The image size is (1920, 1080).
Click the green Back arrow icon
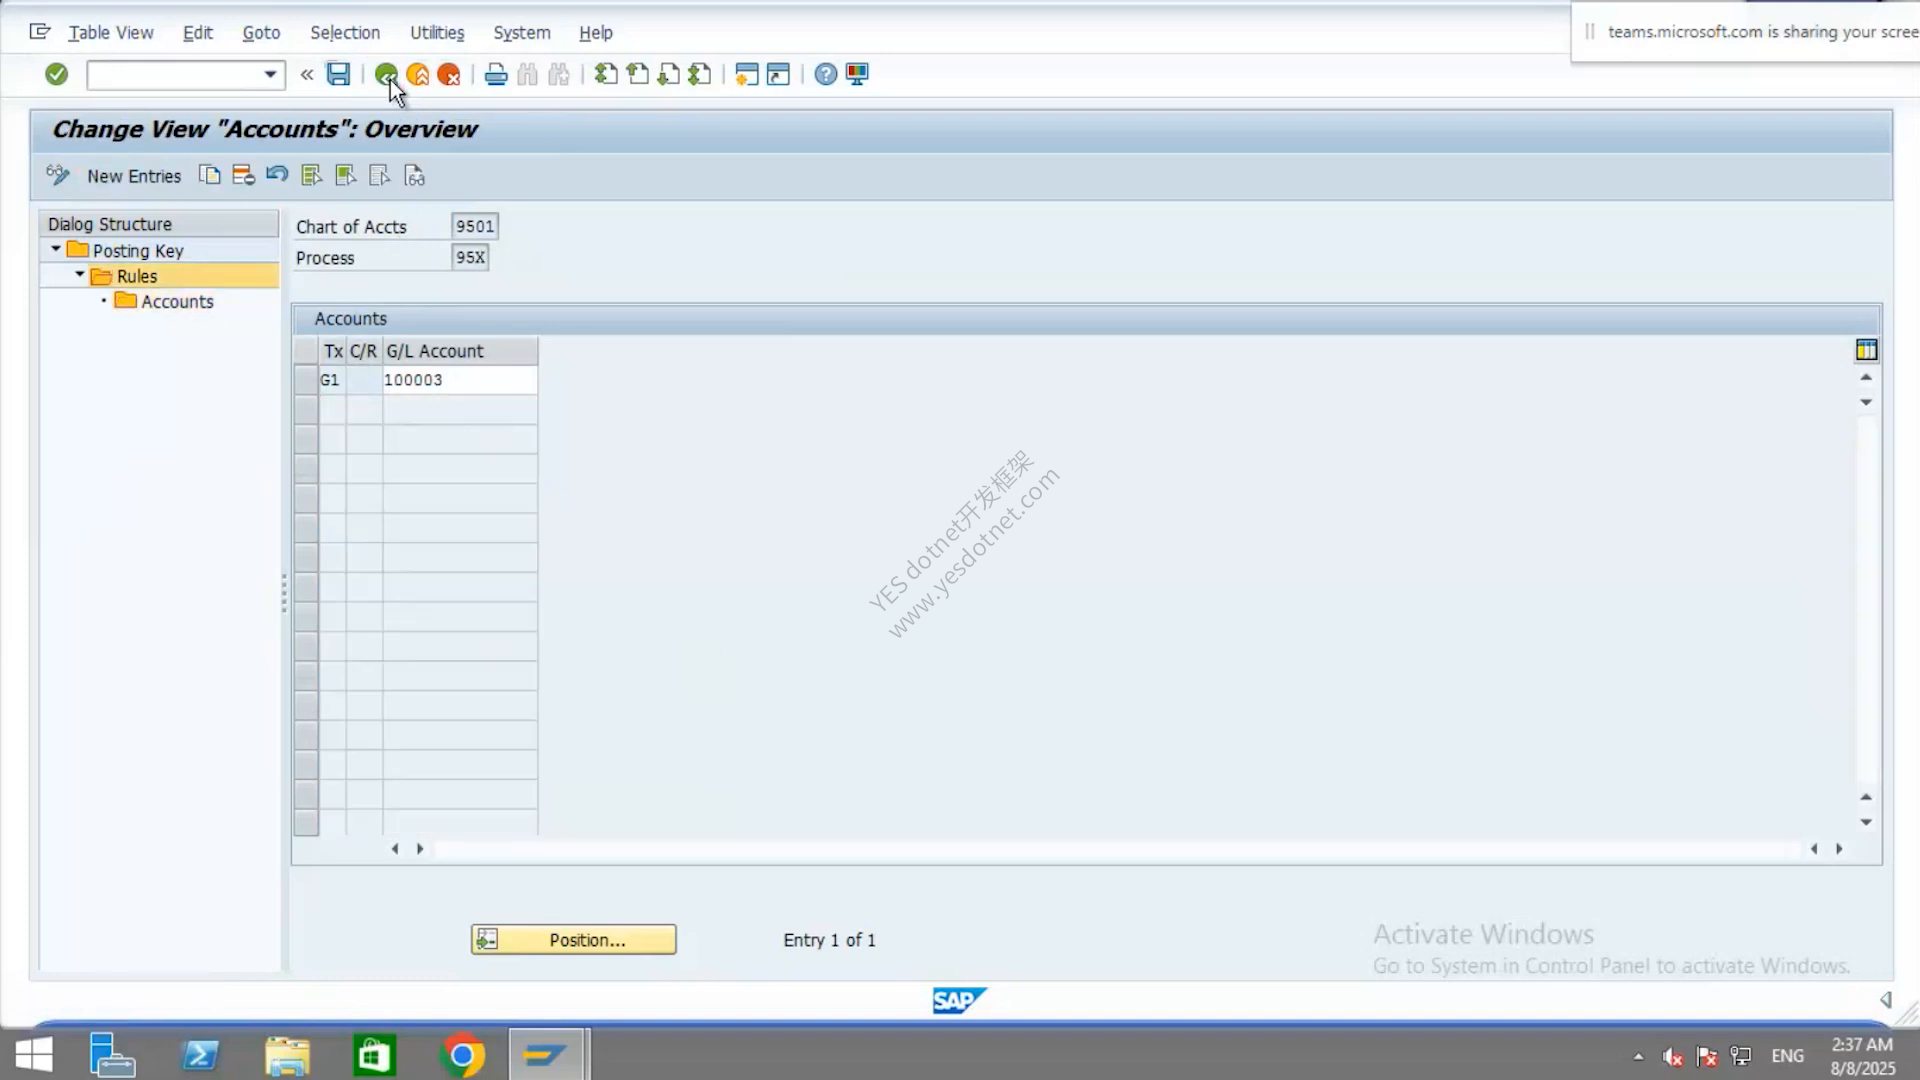[x=386, y=74]
